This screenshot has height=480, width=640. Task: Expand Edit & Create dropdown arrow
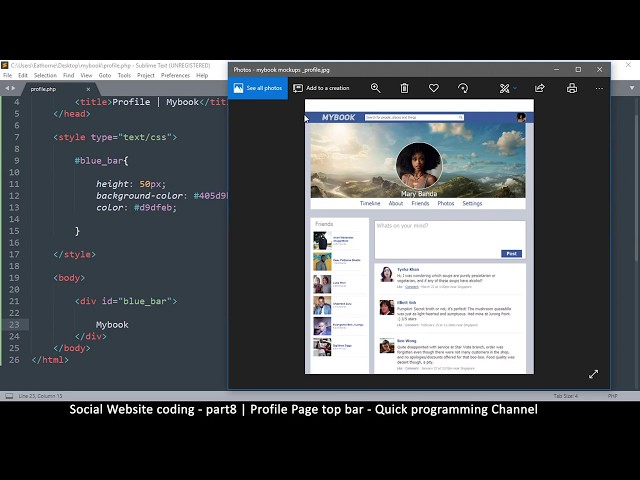click(515, 88)
